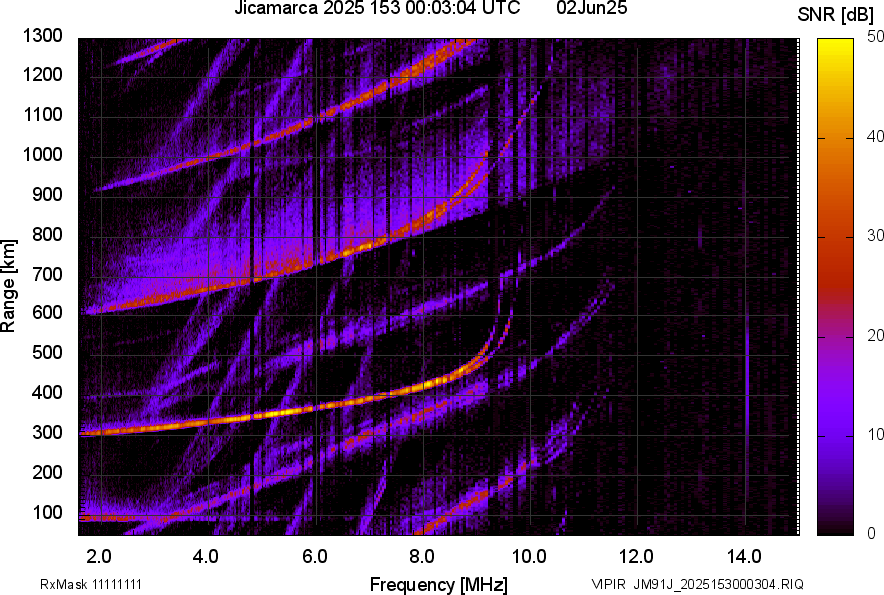Click the range tick label '800'
Viewport: 884px width, 595px height.
click(x=47, y=234)
